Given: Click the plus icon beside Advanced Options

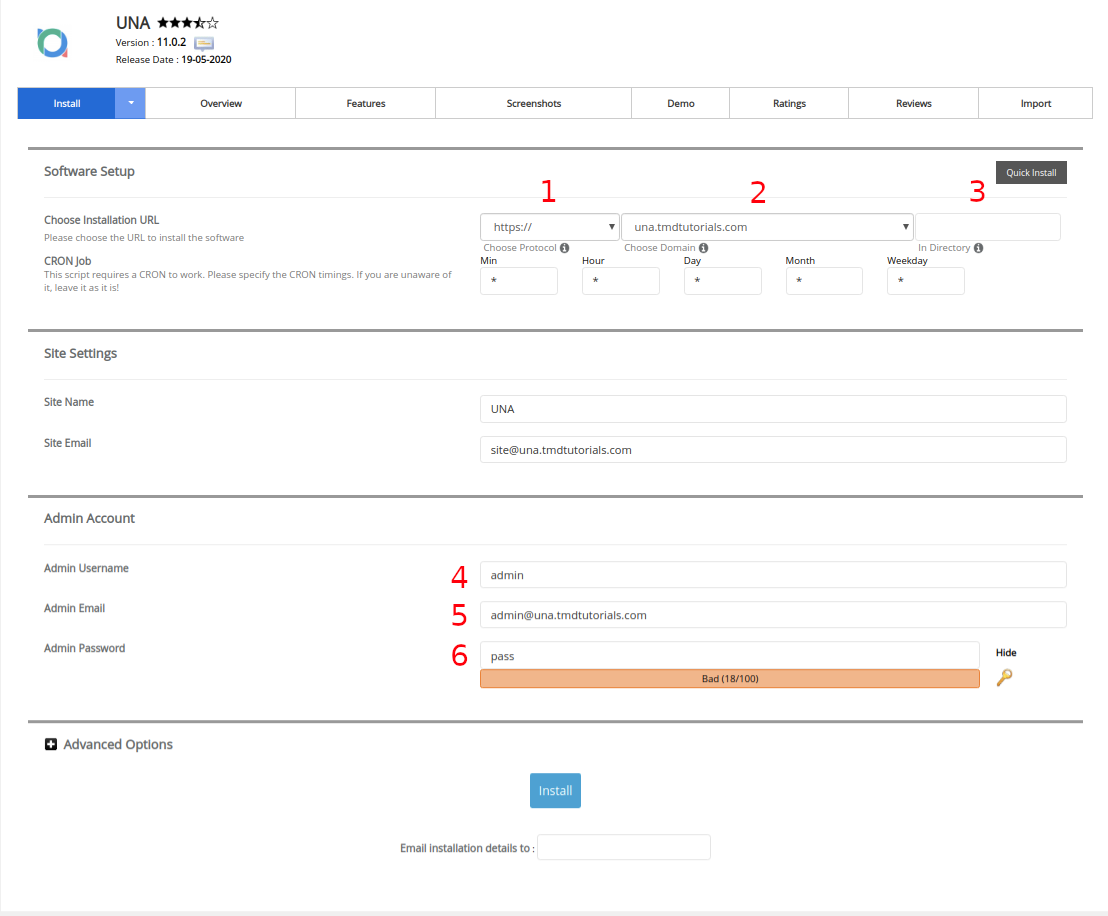Looking at the screenshot, I should point(51,744).
